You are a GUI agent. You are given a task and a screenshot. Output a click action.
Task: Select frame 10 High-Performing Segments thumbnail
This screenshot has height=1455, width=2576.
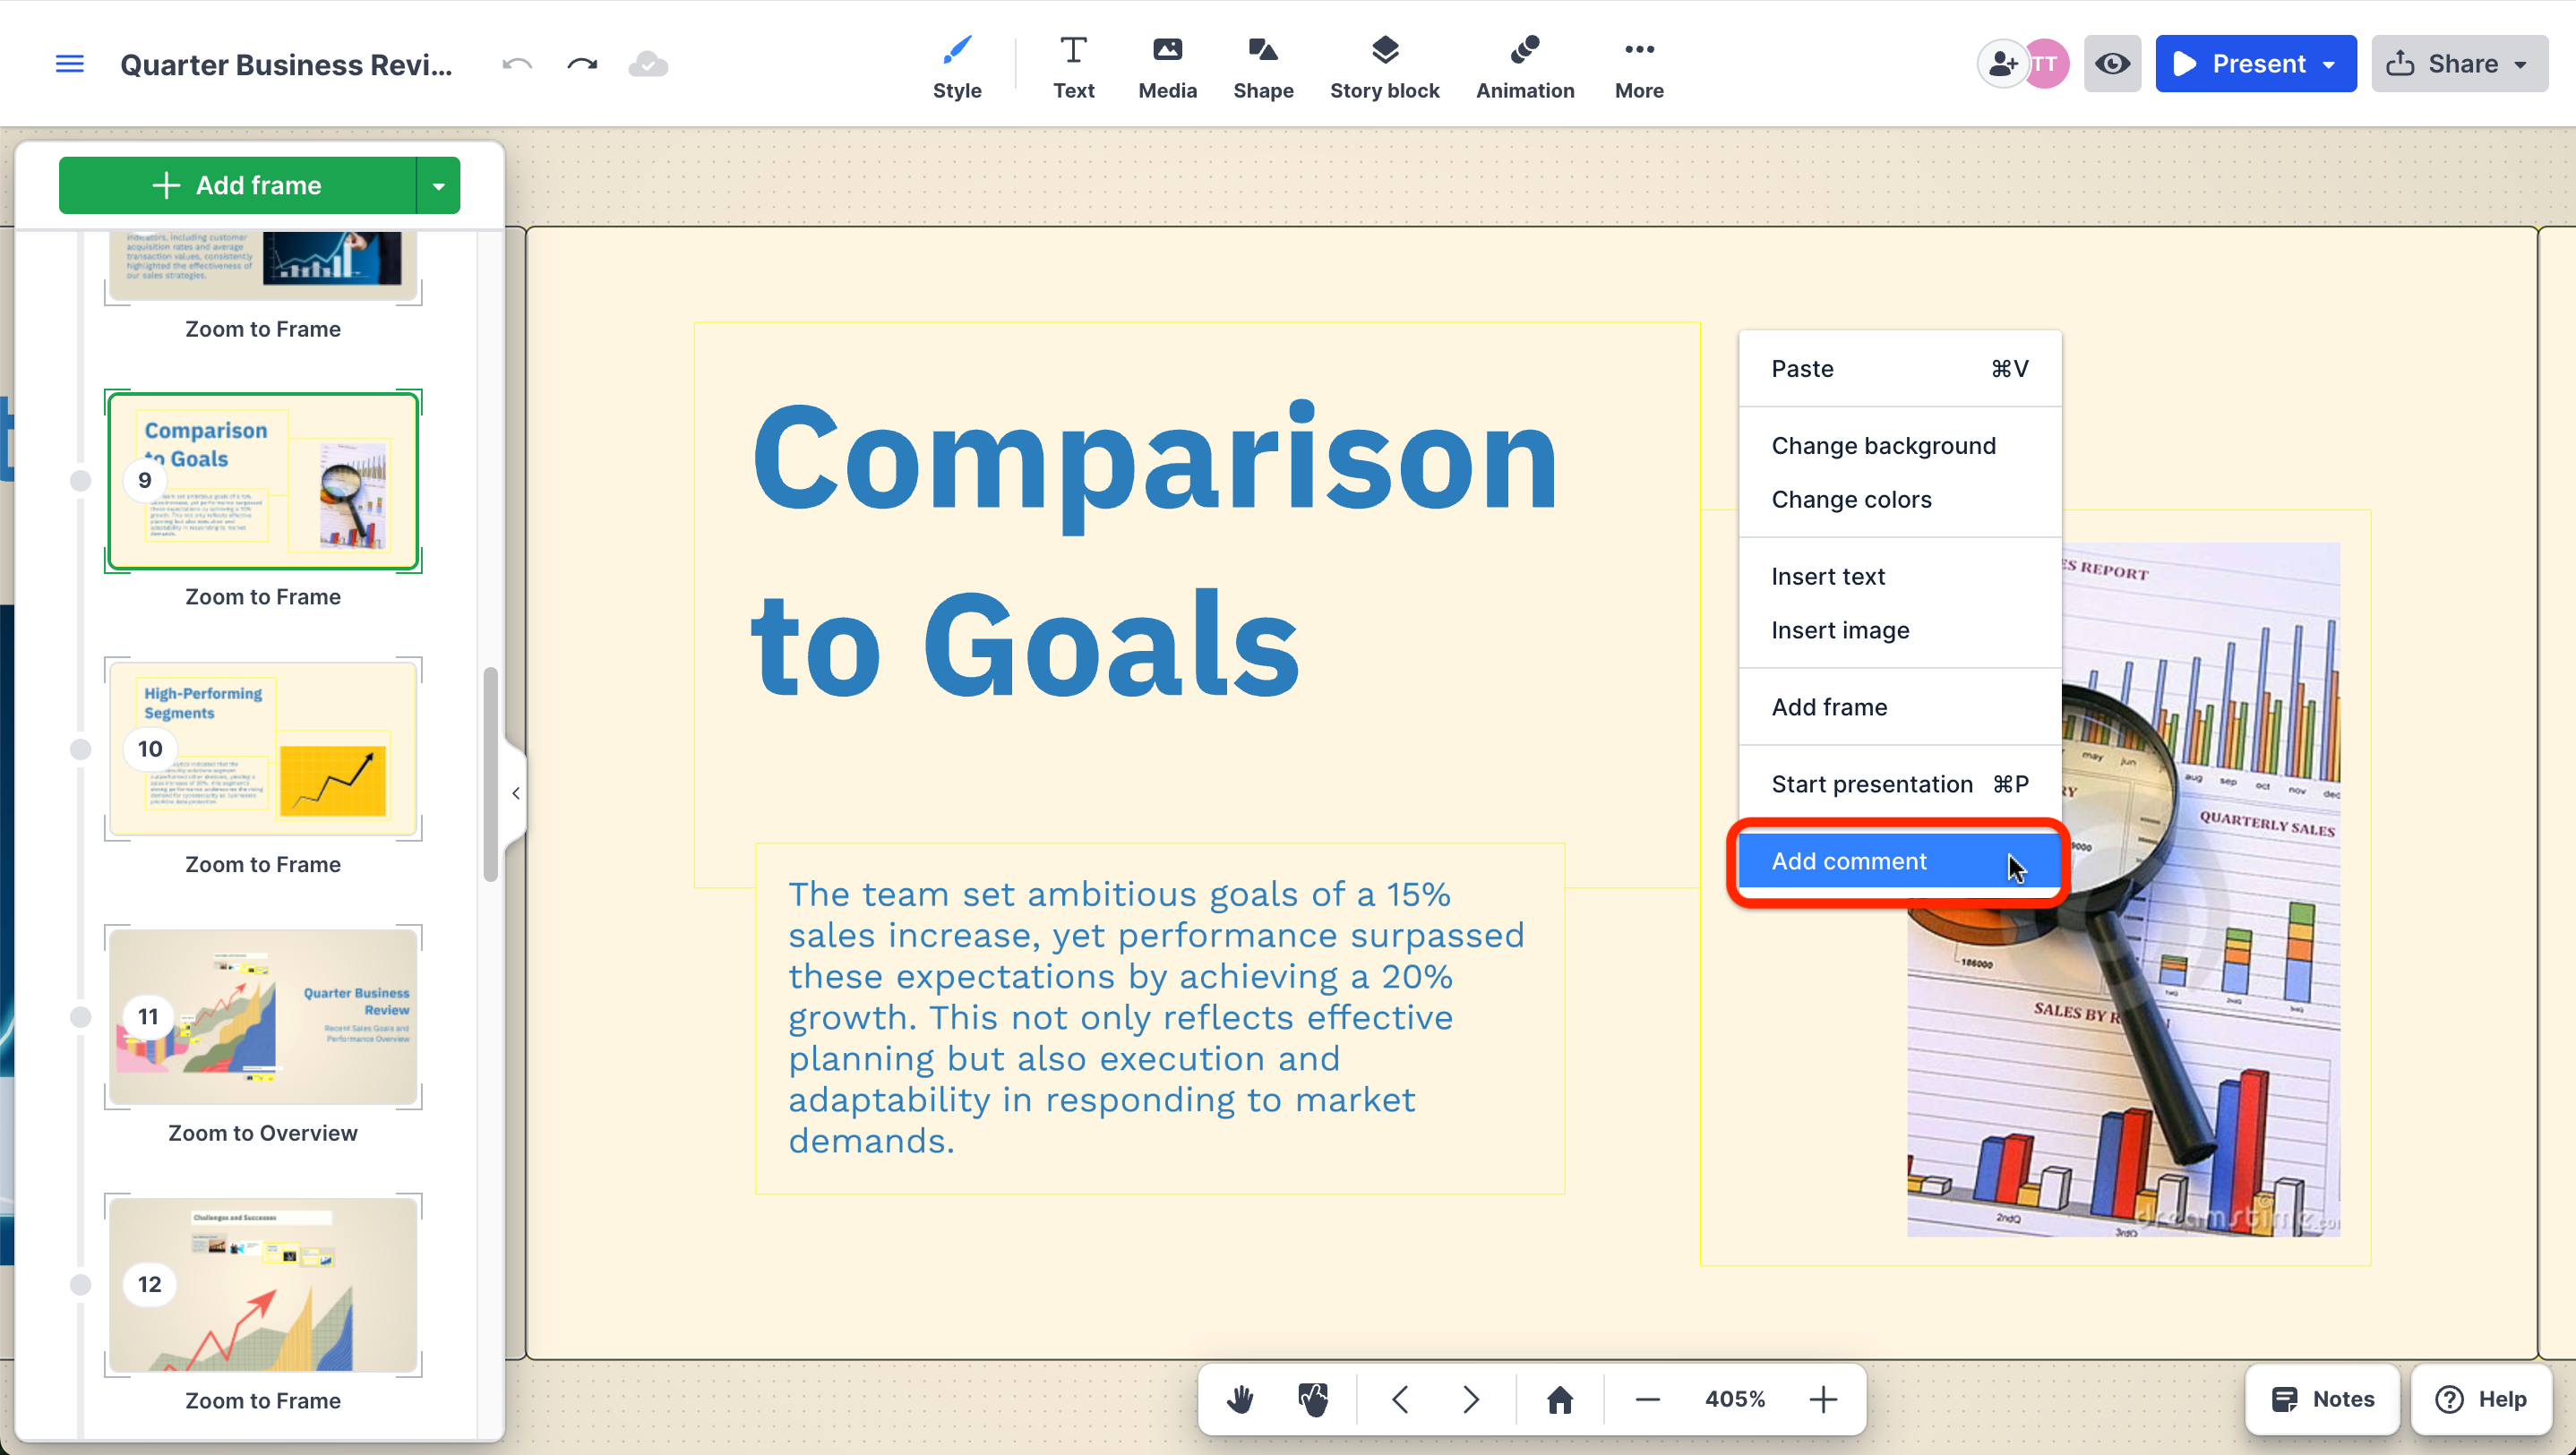(x=263, y=749)
